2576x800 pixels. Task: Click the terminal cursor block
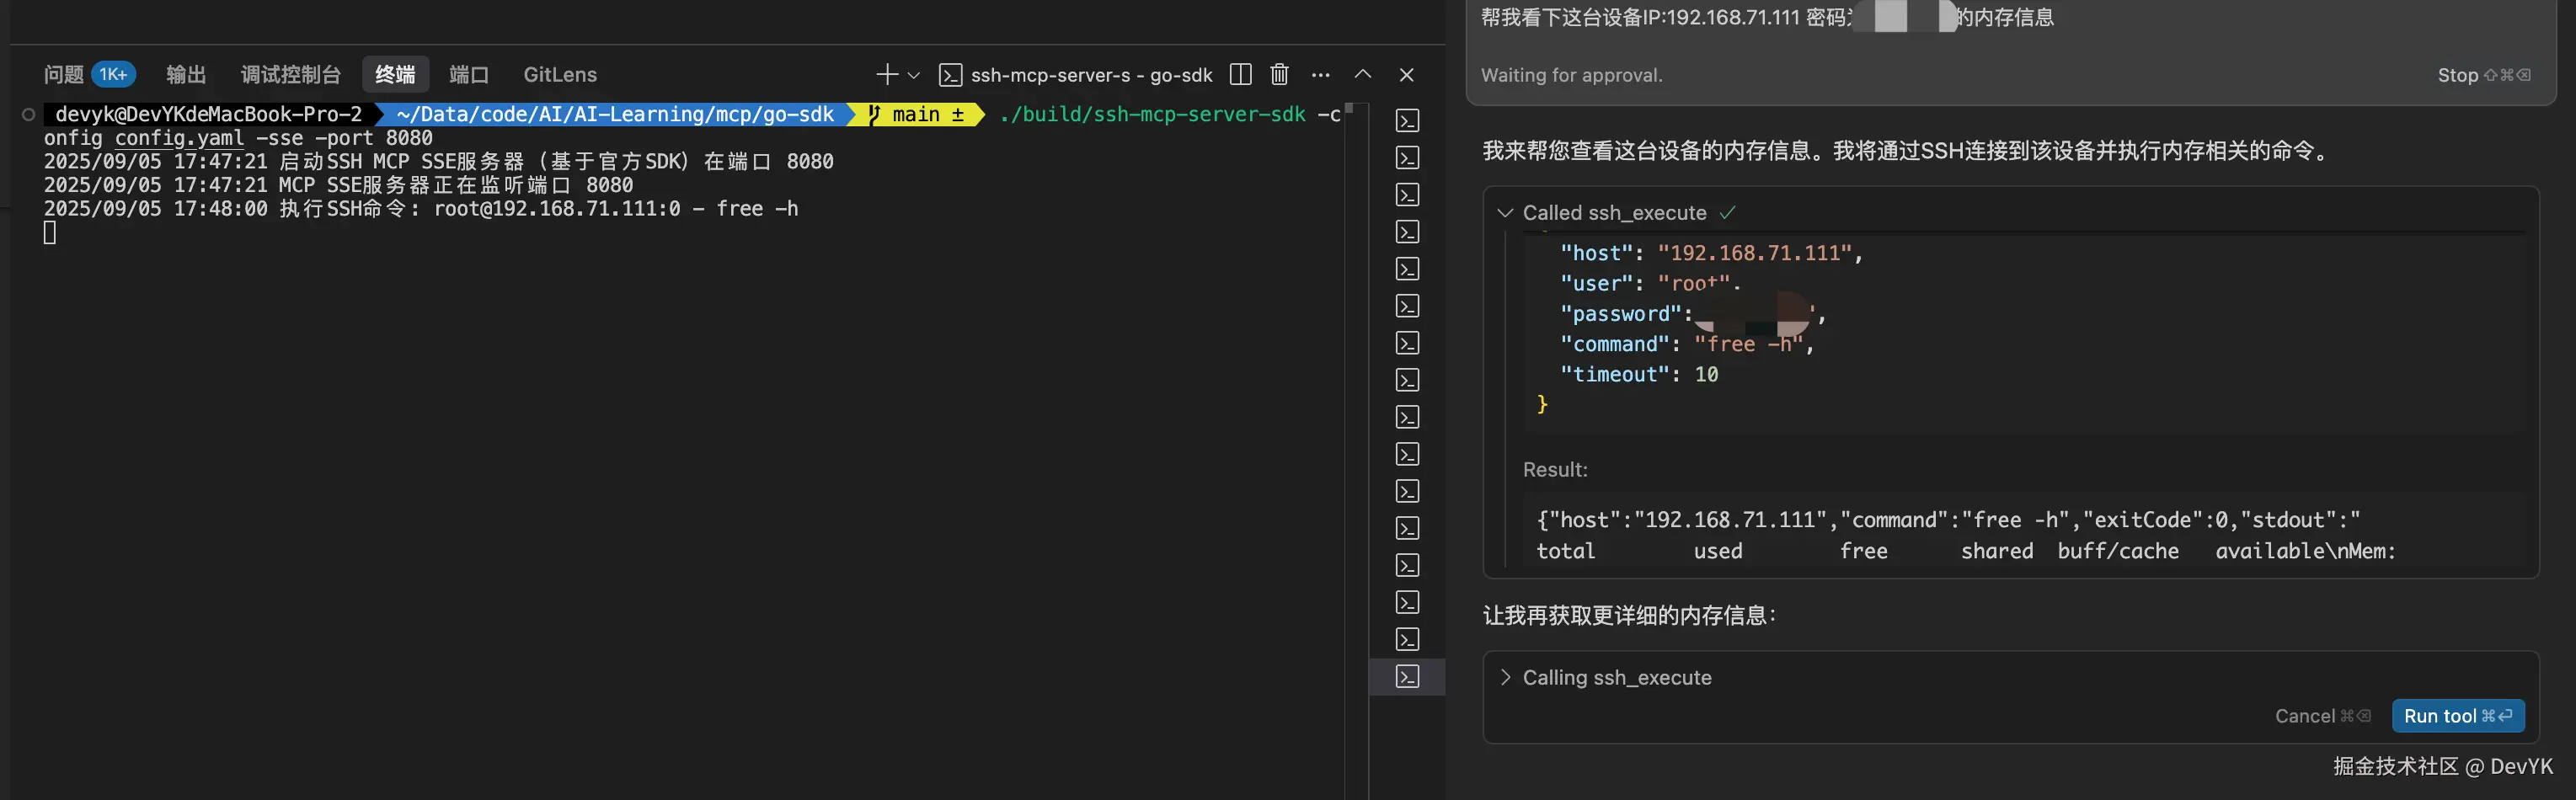click(x=50, y=233)
